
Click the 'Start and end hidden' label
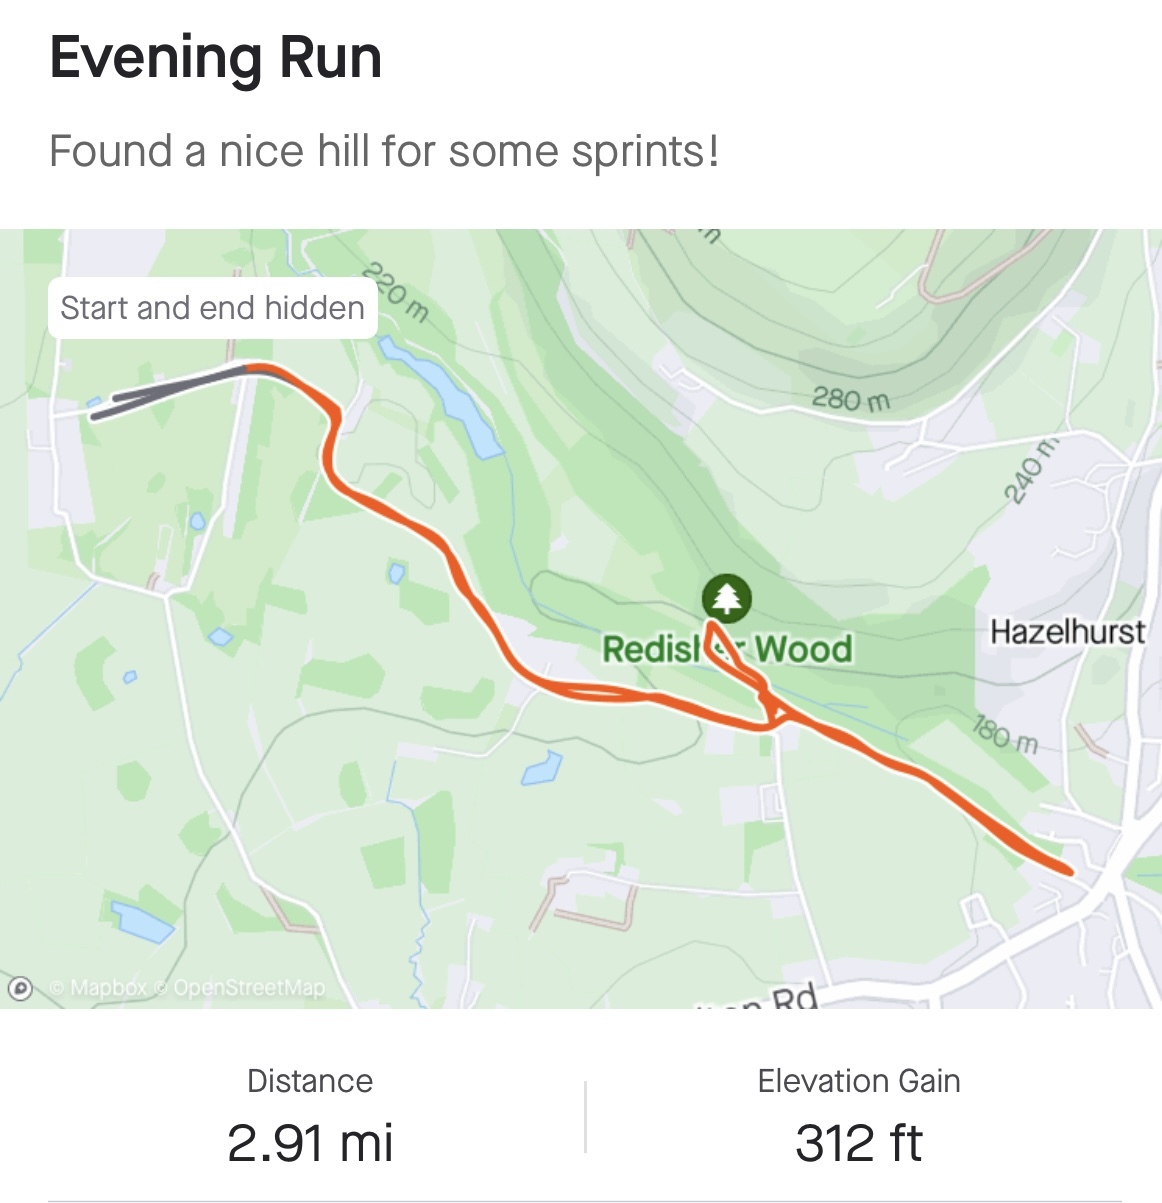click(212, 308)
